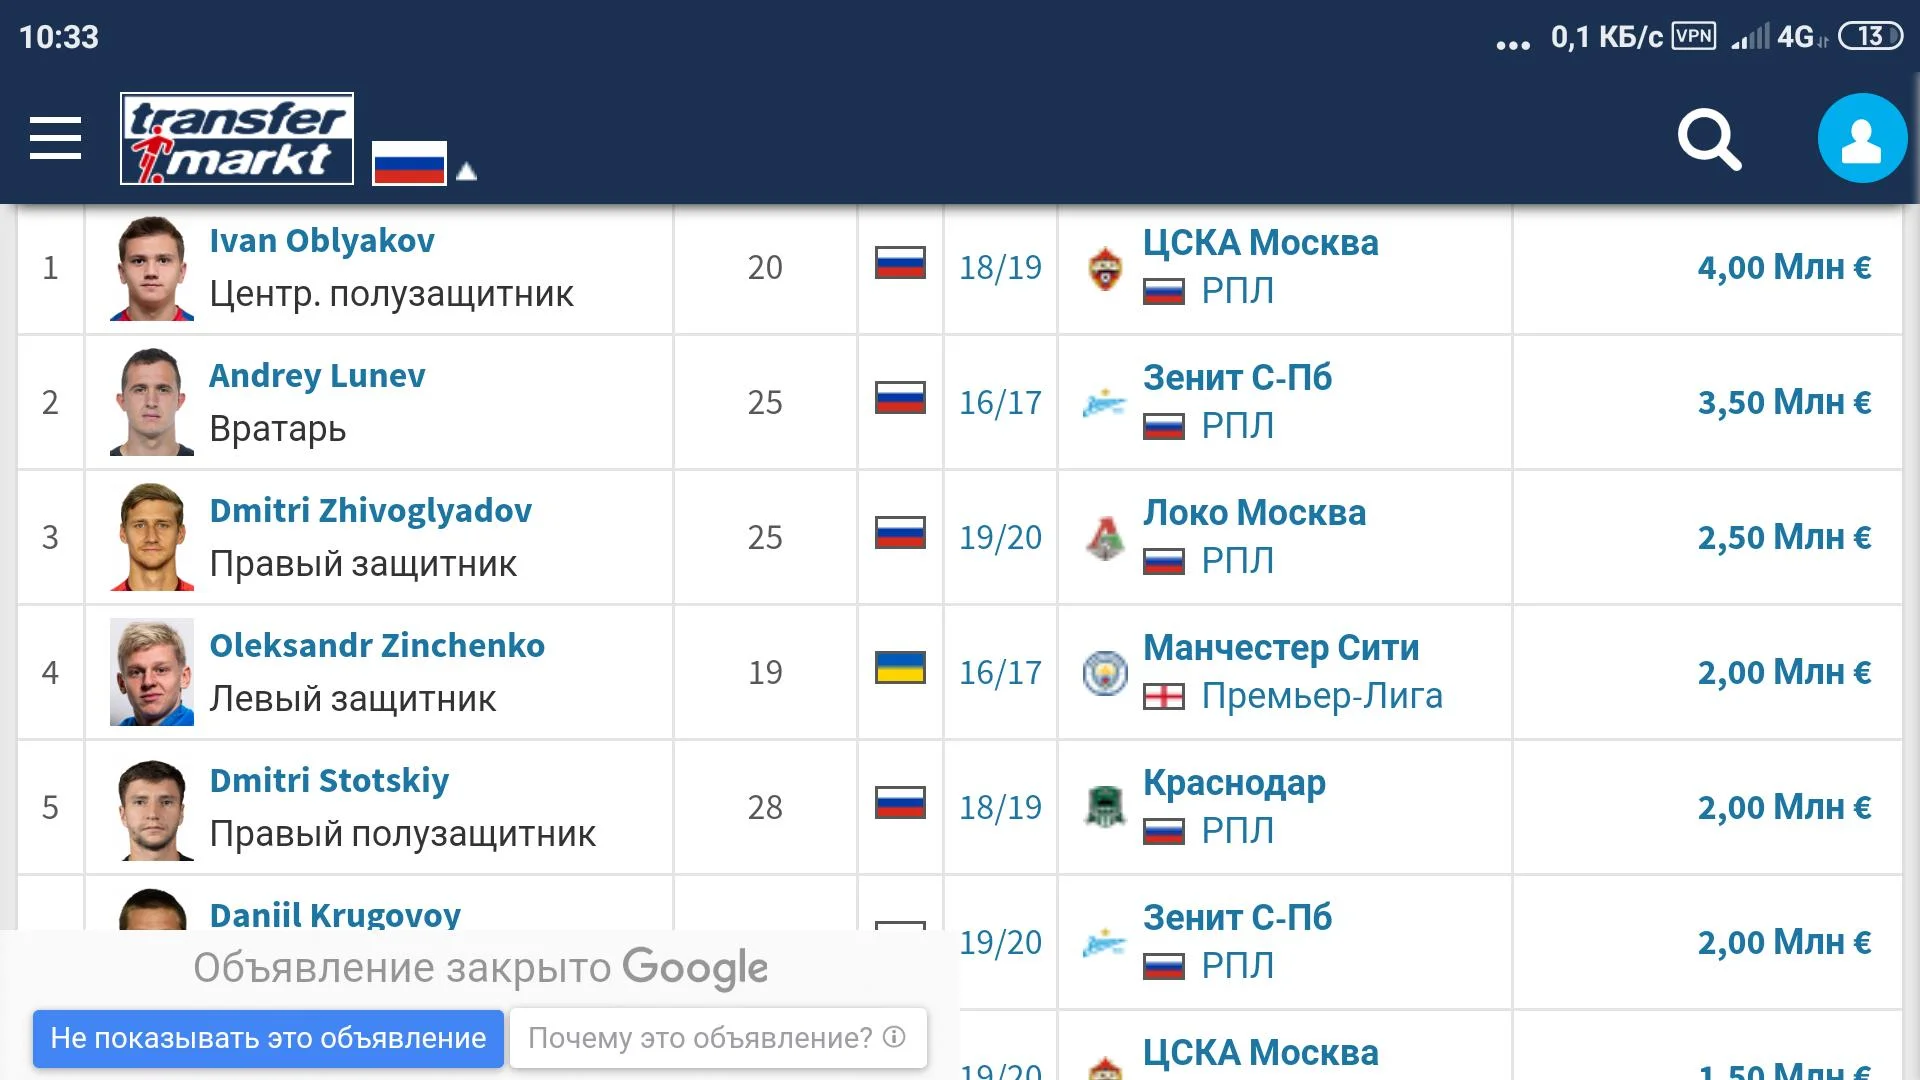
Task: Click the Krasnodar club crest
Action: (x=1105, y=808)
